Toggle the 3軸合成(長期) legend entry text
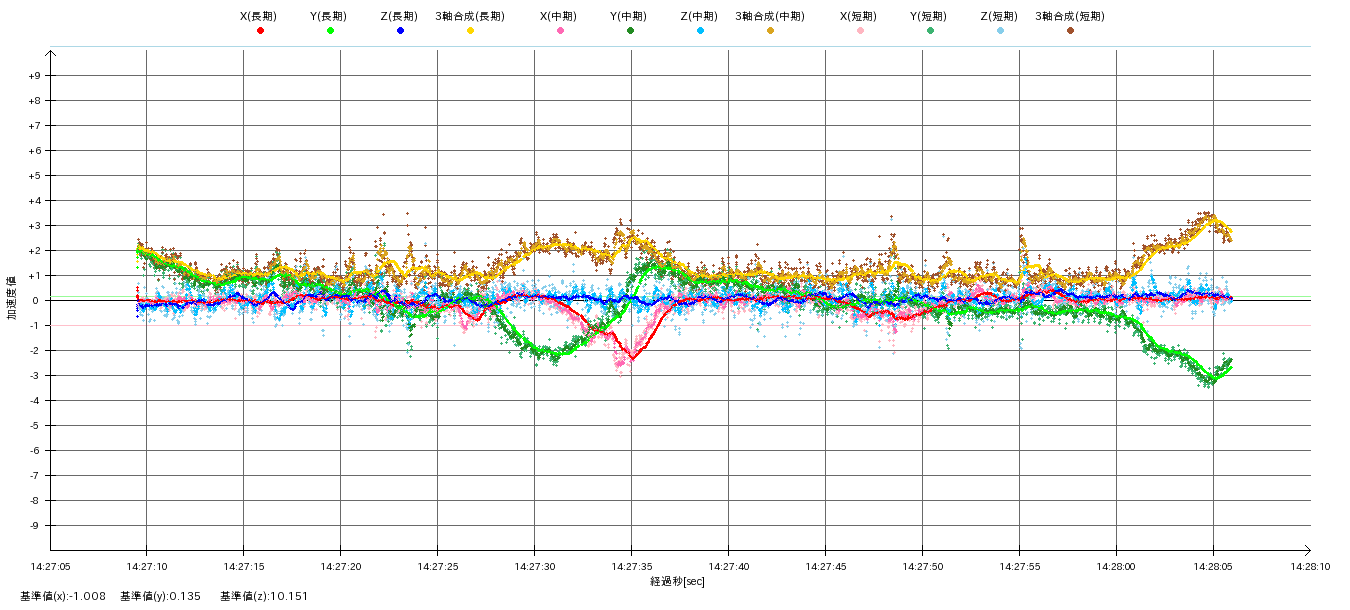Viewport: 1350px width, 610px height. tap(469, 16)
